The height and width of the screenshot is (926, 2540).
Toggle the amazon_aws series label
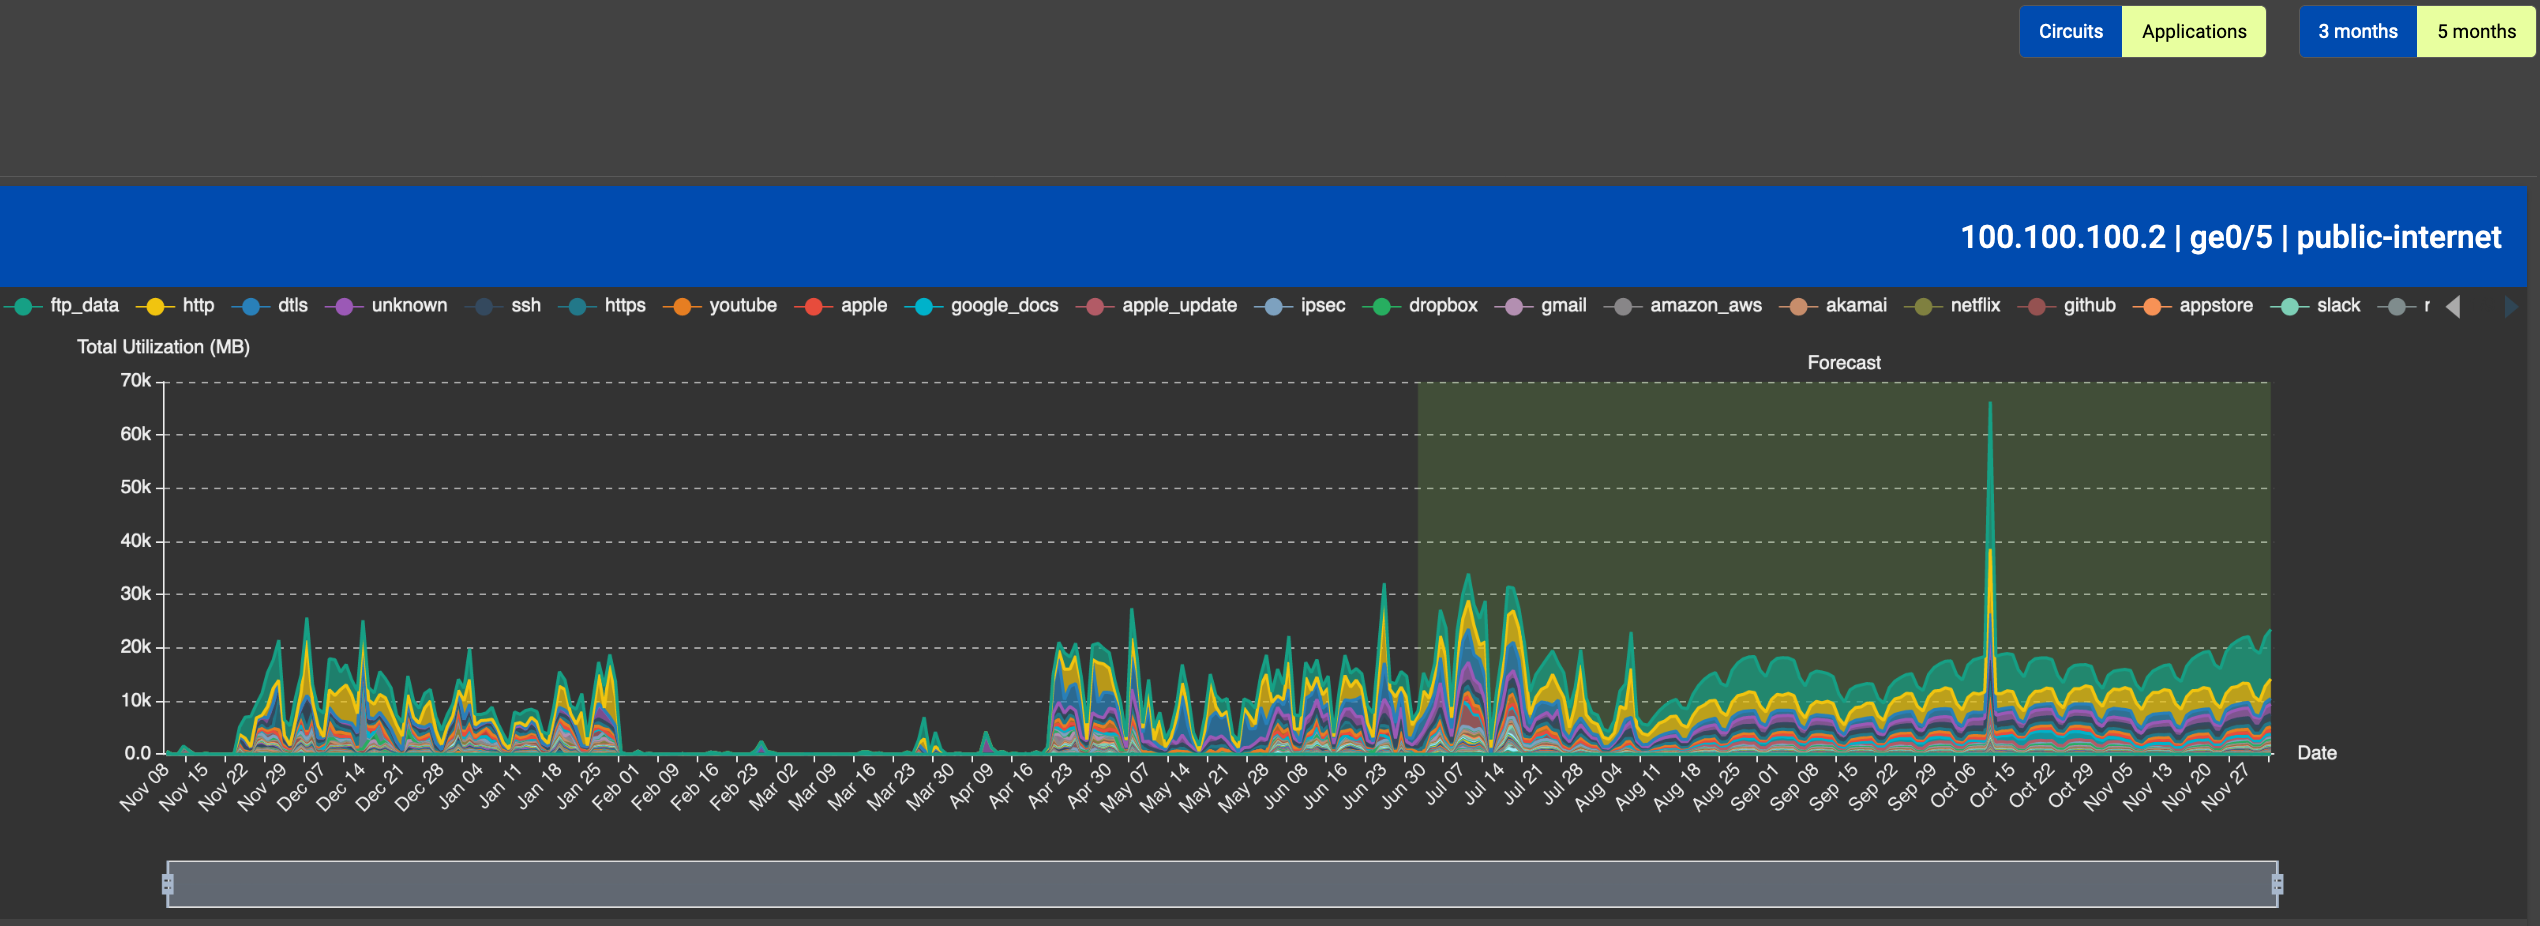click(x=1705, y=306)
